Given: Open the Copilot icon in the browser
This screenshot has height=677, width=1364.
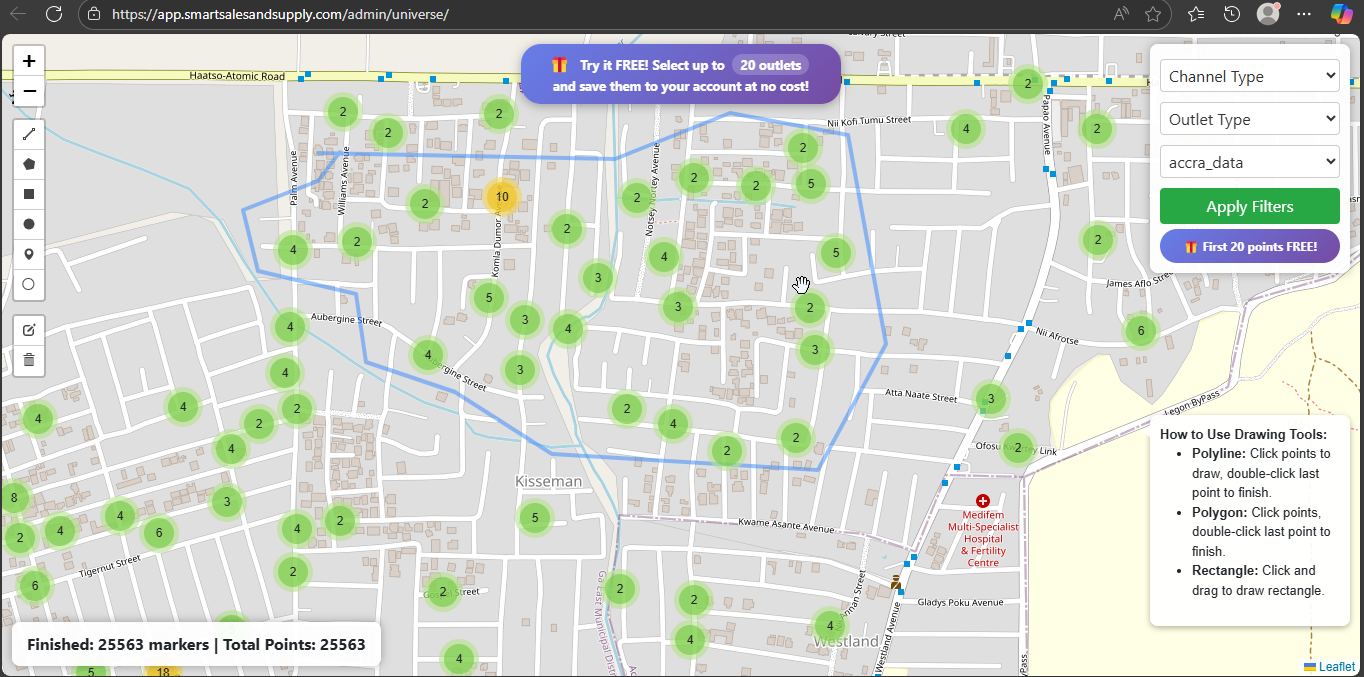Looking at the screenshot, I should [x=1340, y=14].
